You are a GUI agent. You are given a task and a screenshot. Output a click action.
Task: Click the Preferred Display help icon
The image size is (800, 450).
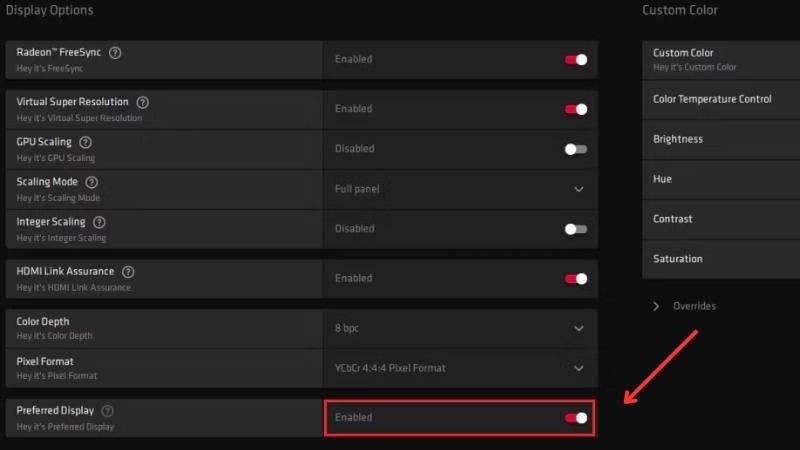point(107,411)
